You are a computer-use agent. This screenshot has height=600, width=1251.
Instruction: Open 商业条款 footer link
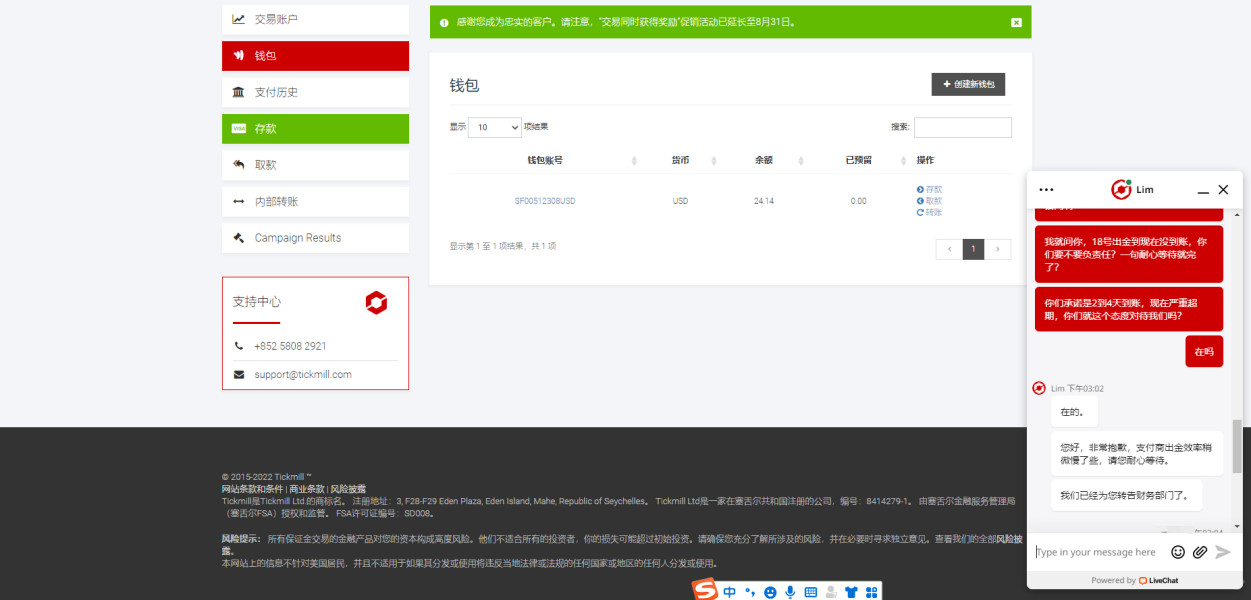[x=306, y=489]
